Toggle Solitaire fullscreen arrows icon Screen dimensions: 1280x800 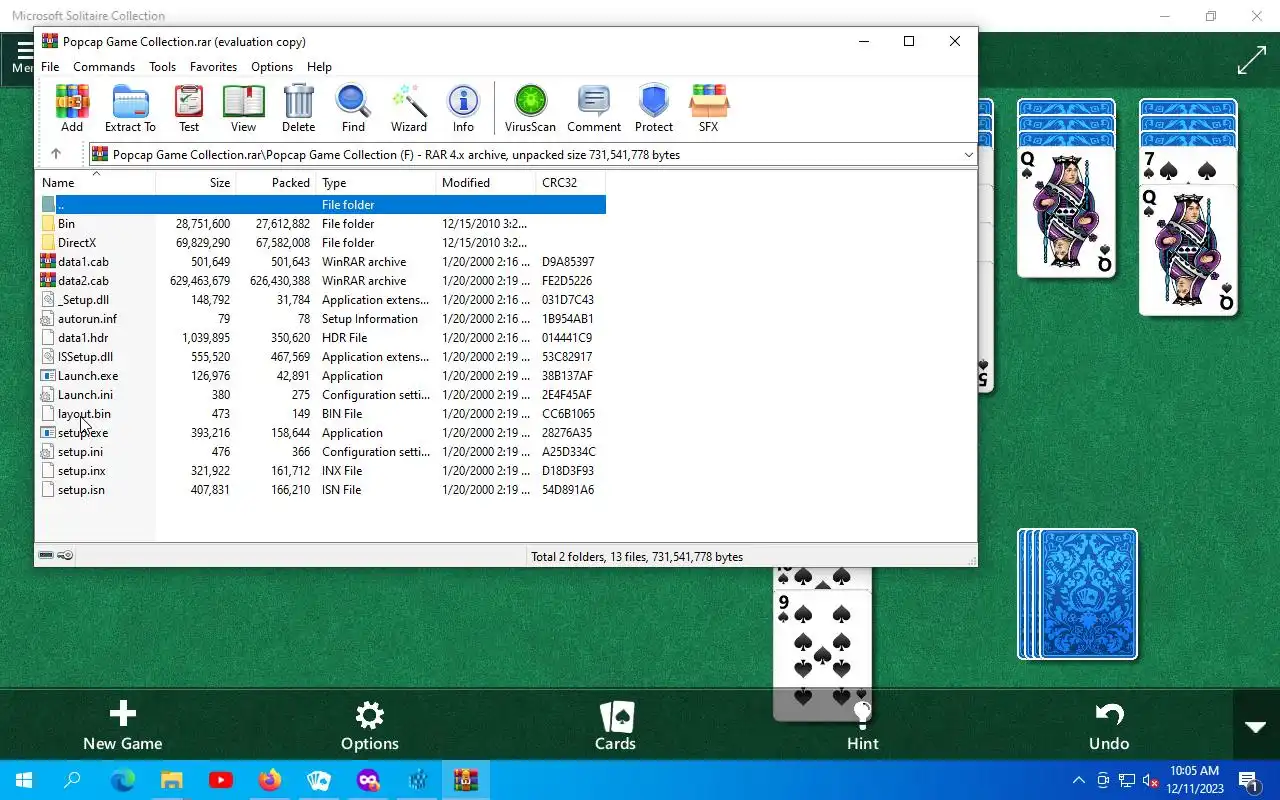(1251, 60)
